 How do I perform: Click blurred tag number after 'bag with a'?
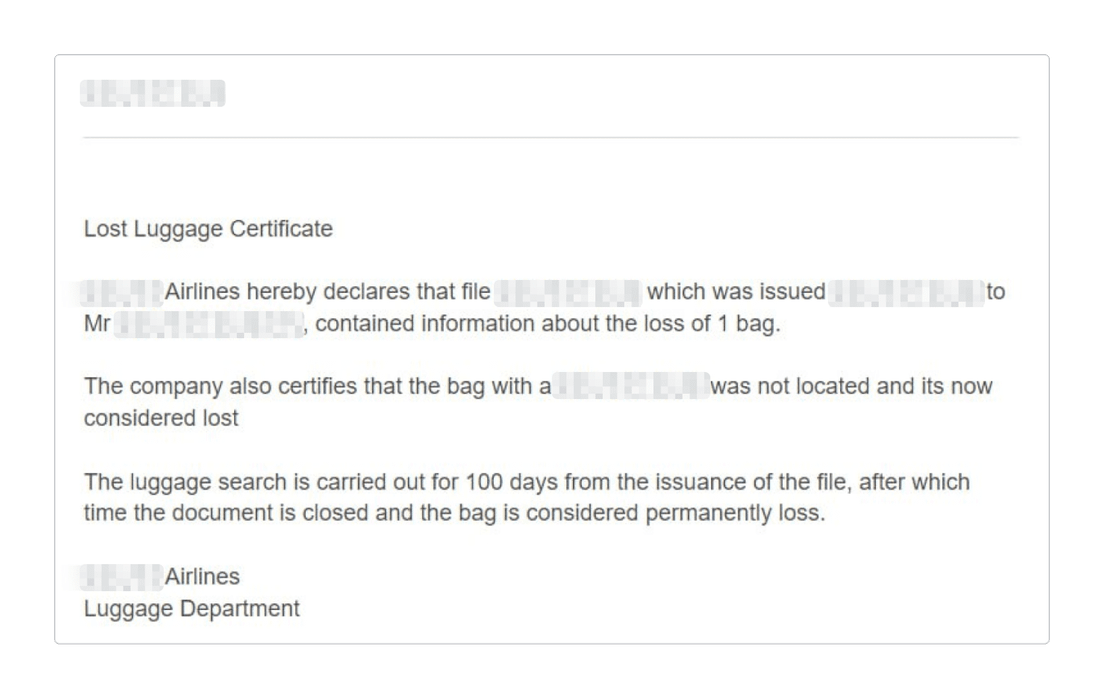[632, 386]
